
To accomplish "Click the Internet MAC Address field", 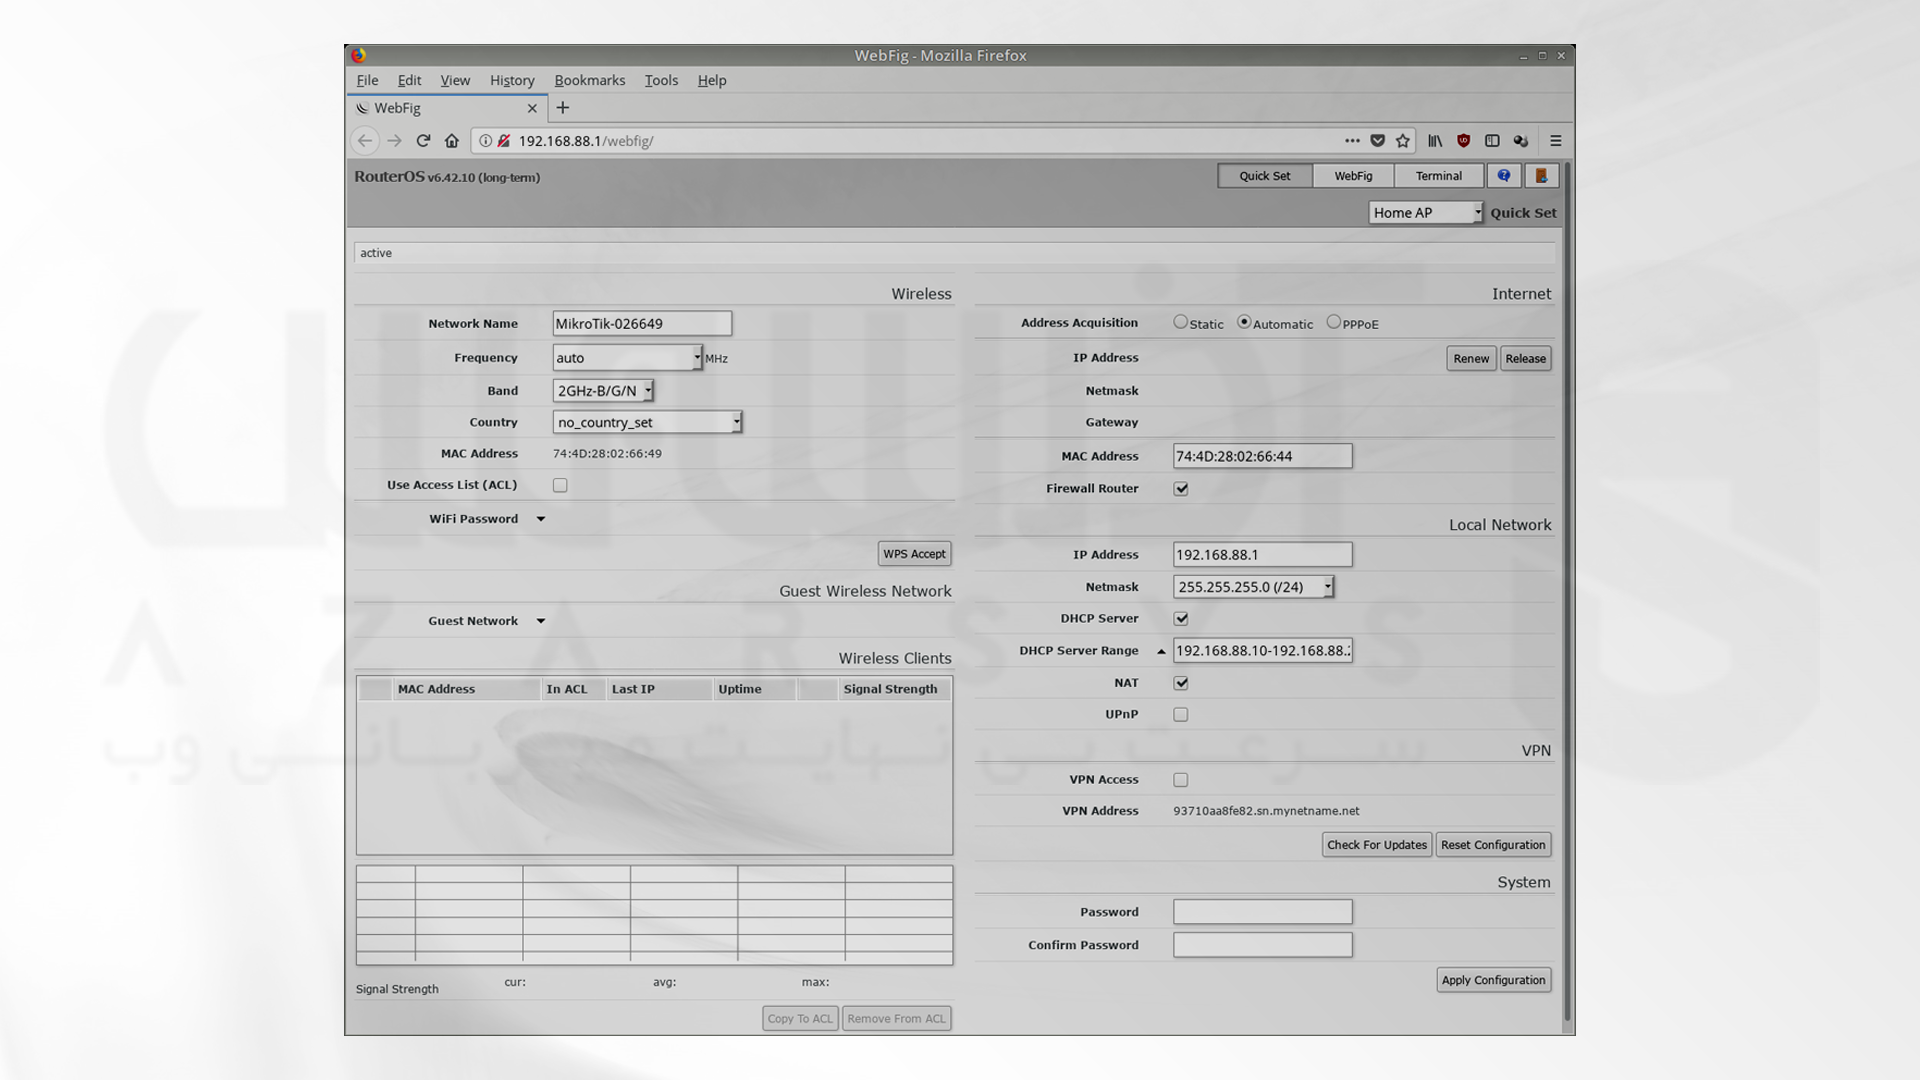I will point(1262,456).
